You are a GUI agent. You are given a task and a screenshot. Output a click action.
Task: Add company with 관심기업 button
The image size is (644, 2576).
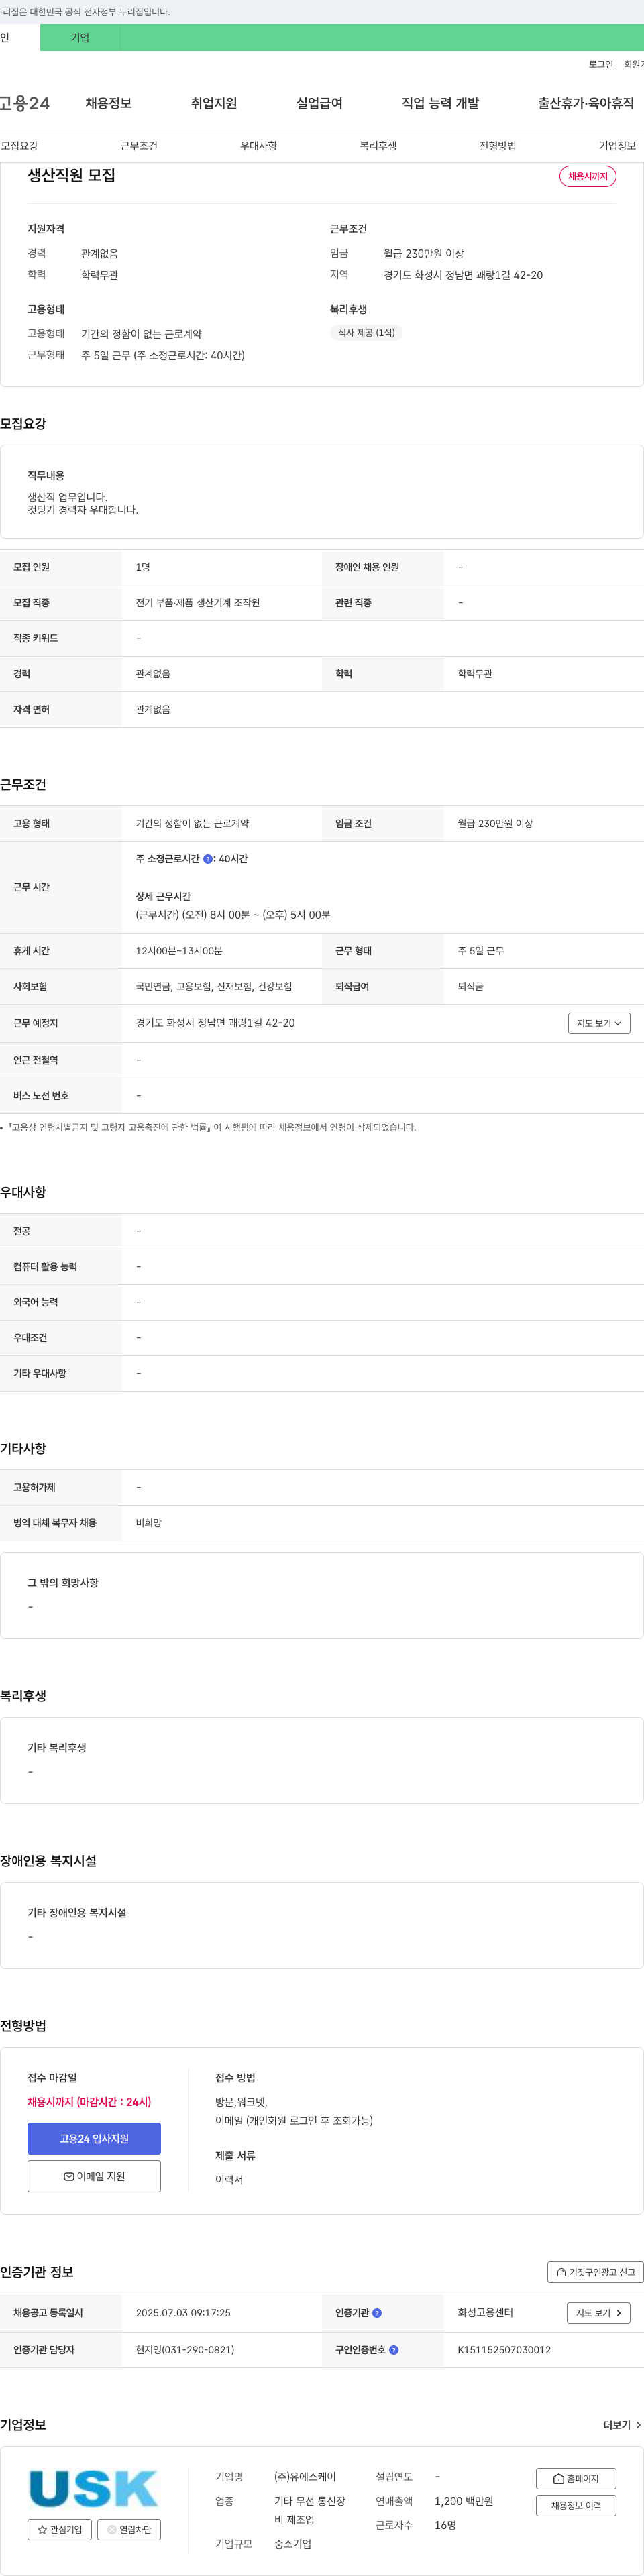[60, 2529]
